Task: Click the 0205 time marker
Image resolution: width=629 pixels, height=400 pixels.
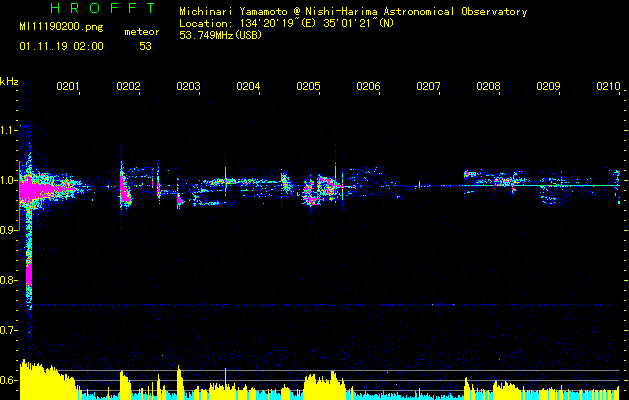Action: click(308, 86)
